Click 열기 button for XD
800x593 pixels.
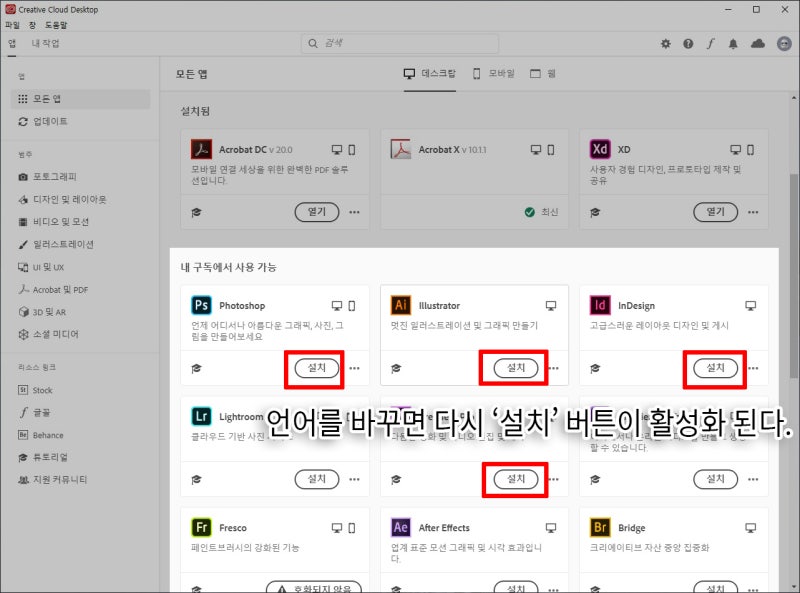tap(715, 212)
